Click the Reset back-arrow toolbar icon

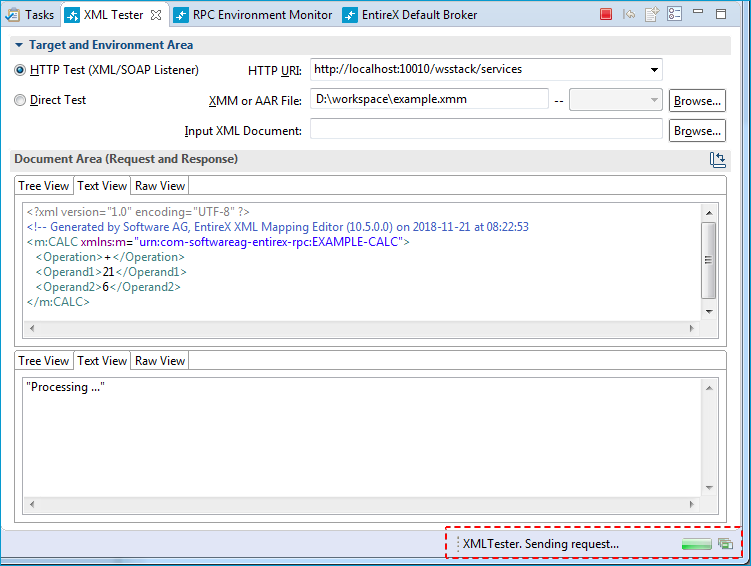[x=629, y=14]
